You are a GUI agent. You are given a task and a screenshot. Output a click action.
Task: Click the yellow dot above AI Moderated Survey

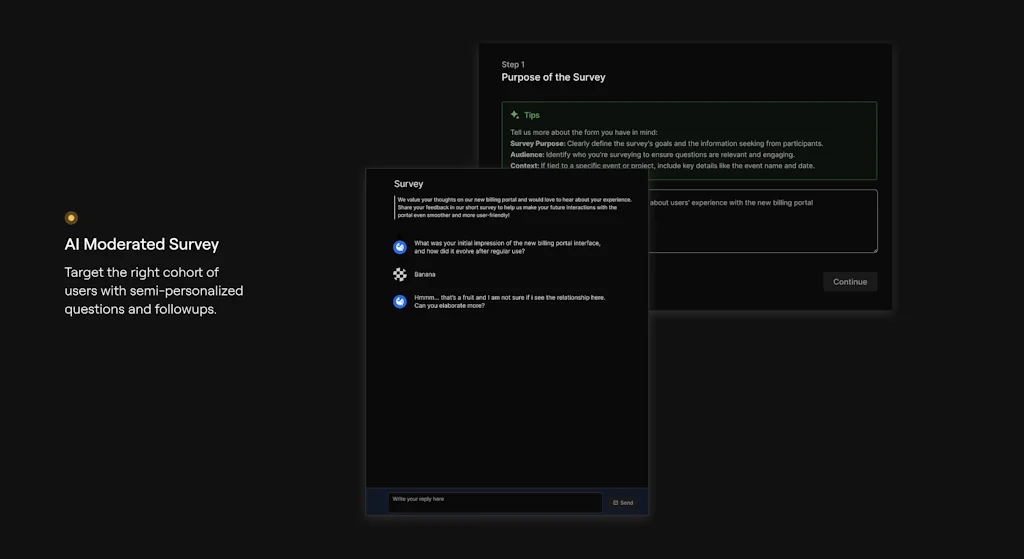tap(71, 217)
